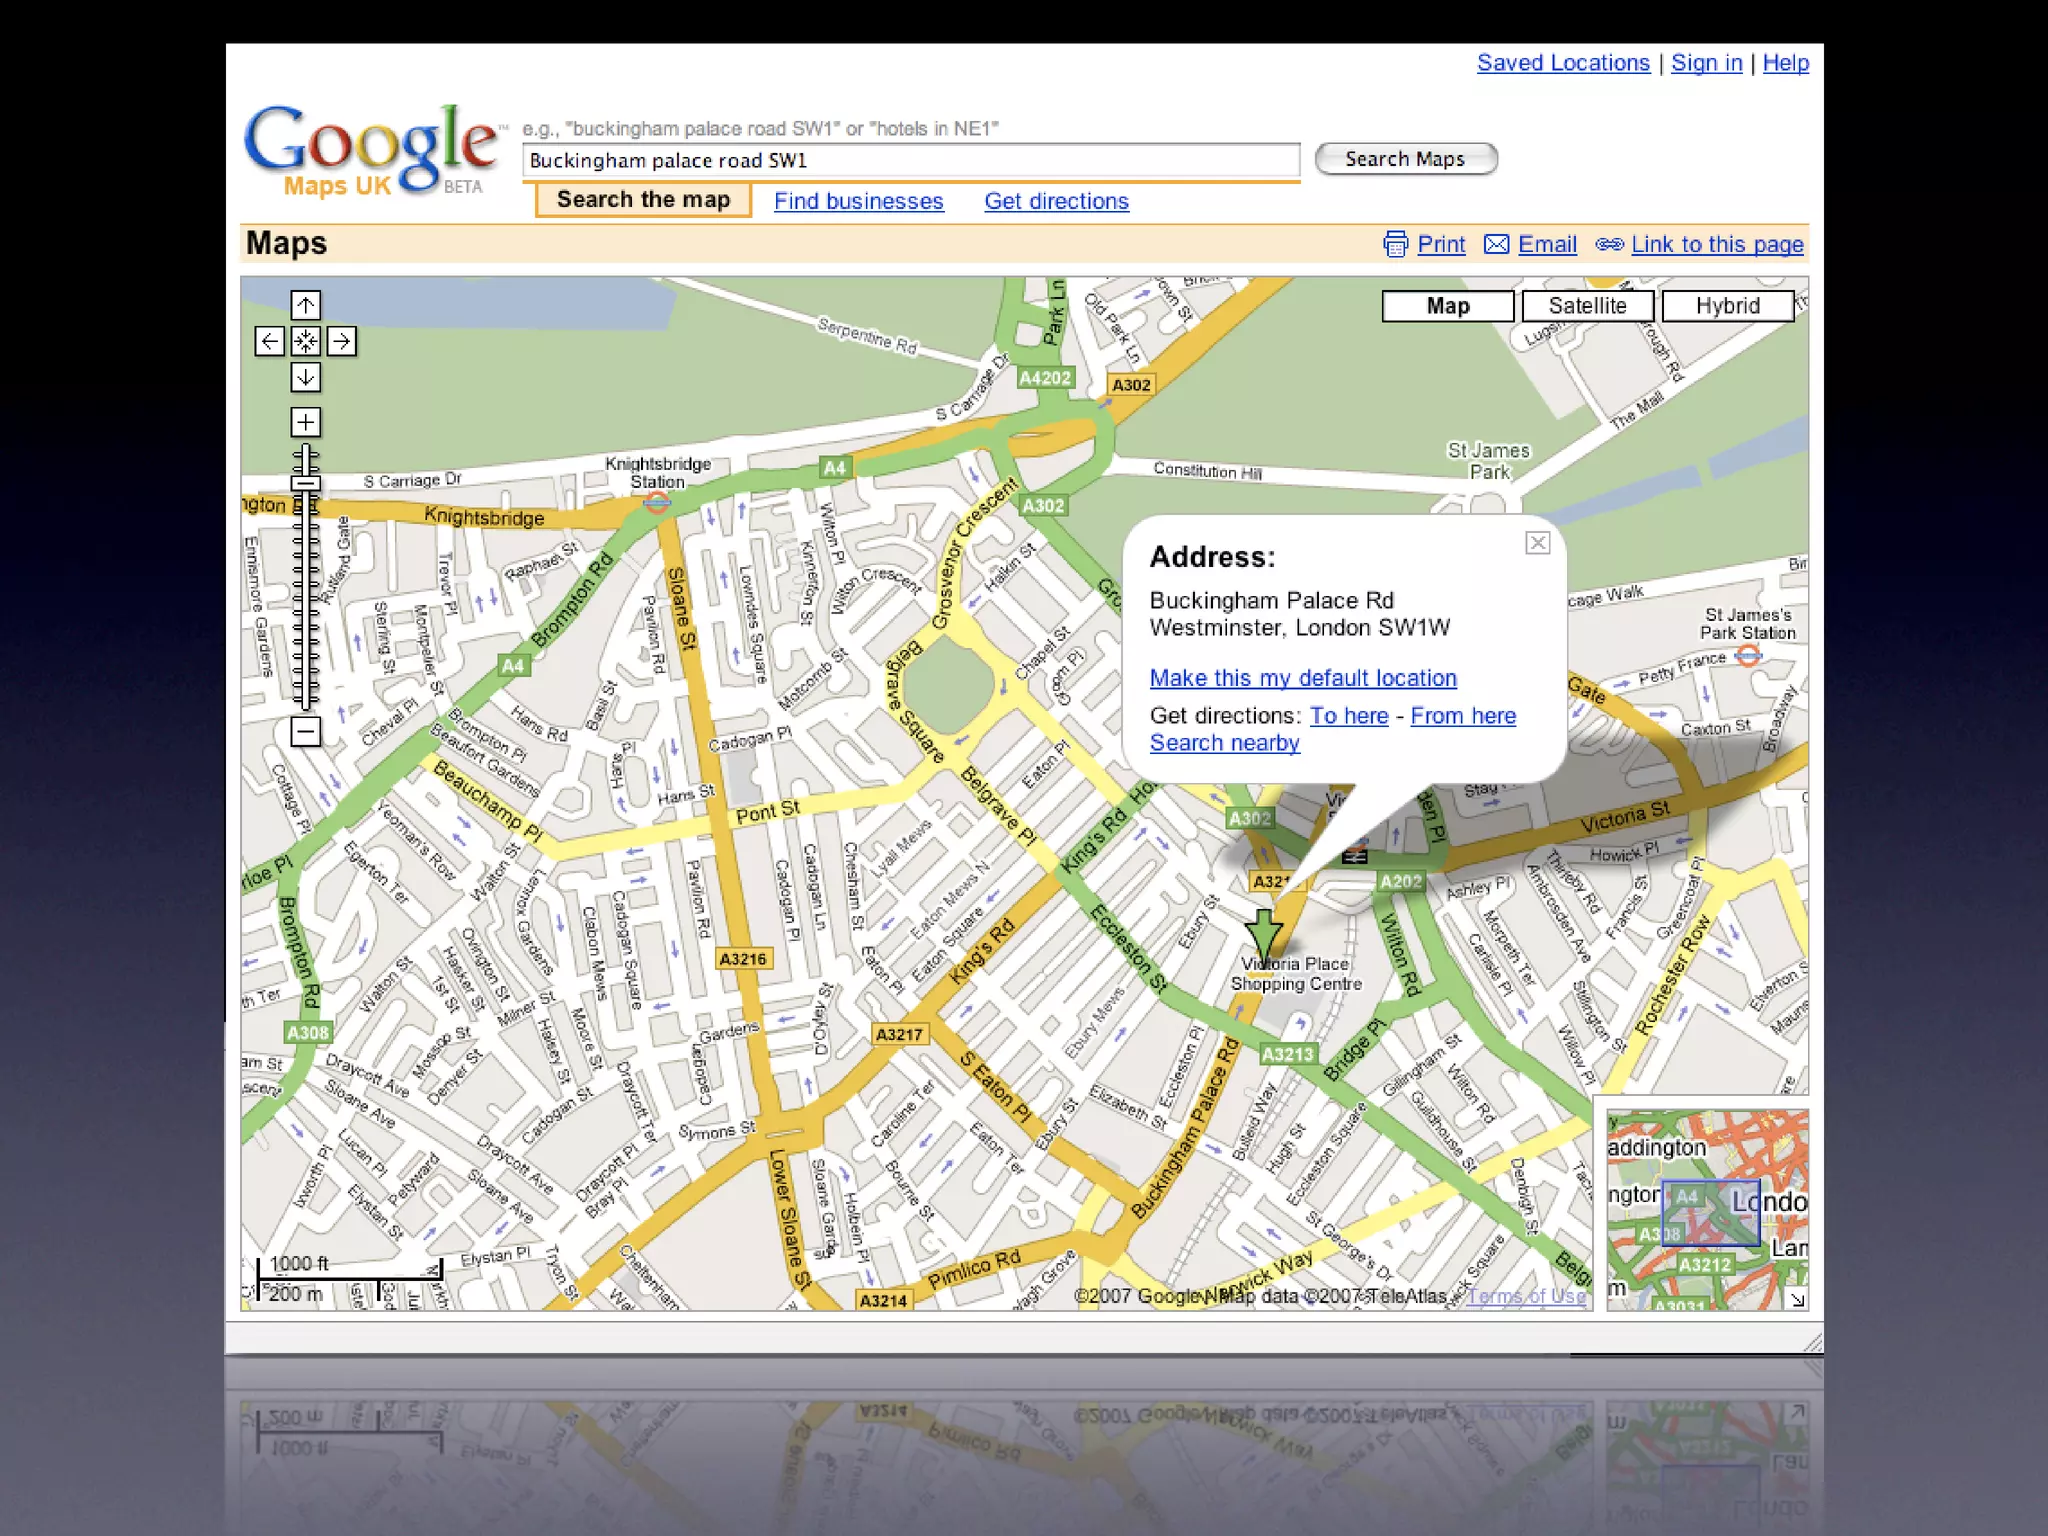
Task: Pan the map left with arrow button
Action: click(269, 341)
